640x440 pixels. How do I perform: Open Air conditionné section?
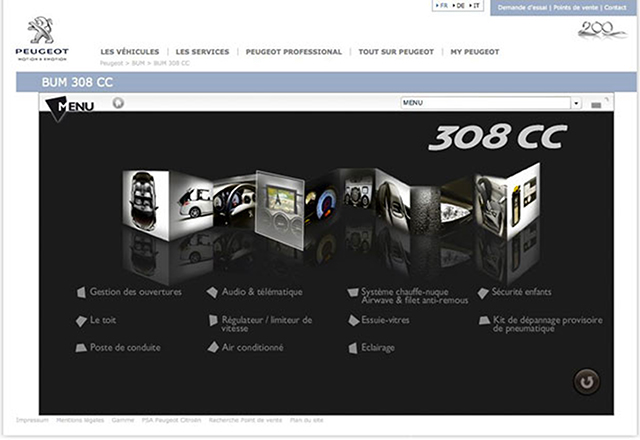point(252,347)
